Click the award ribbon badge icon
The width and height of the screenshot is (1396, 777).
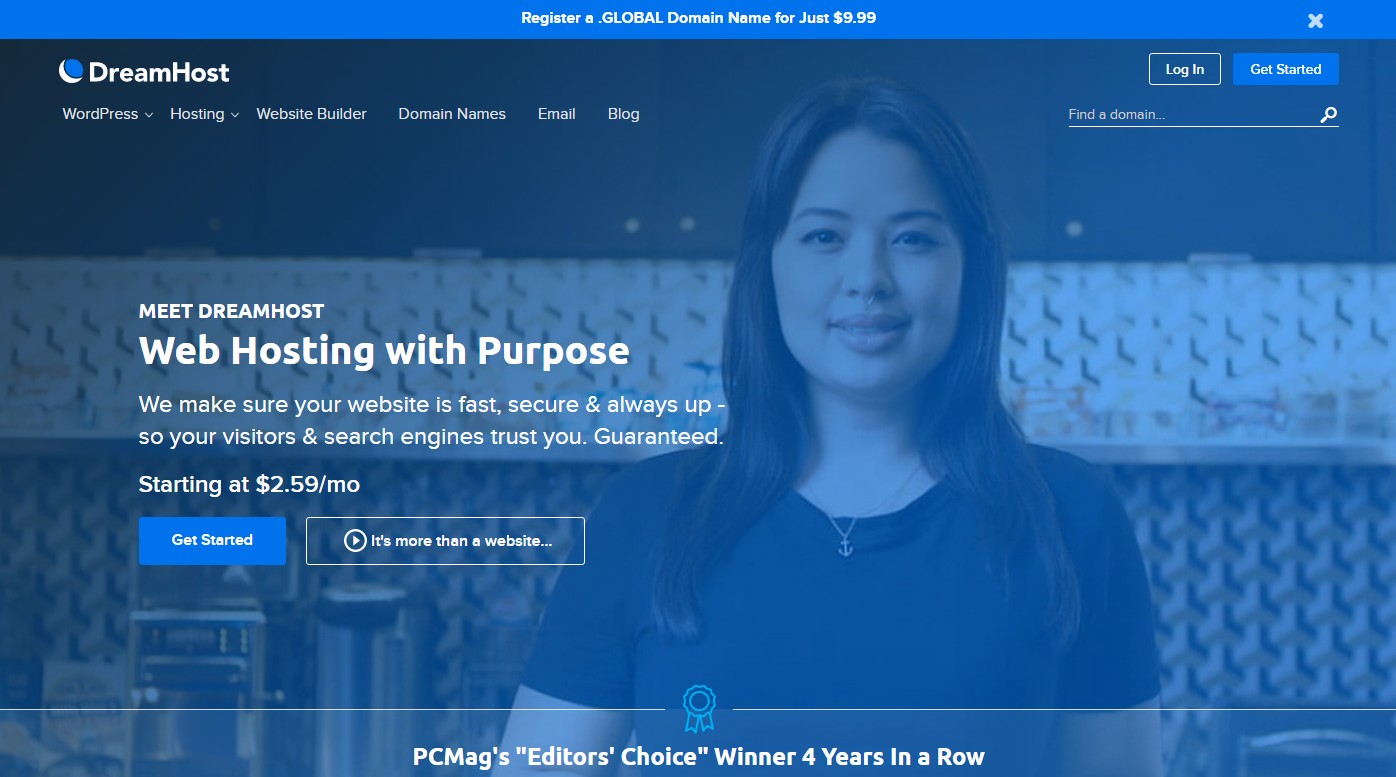point(699,709)
